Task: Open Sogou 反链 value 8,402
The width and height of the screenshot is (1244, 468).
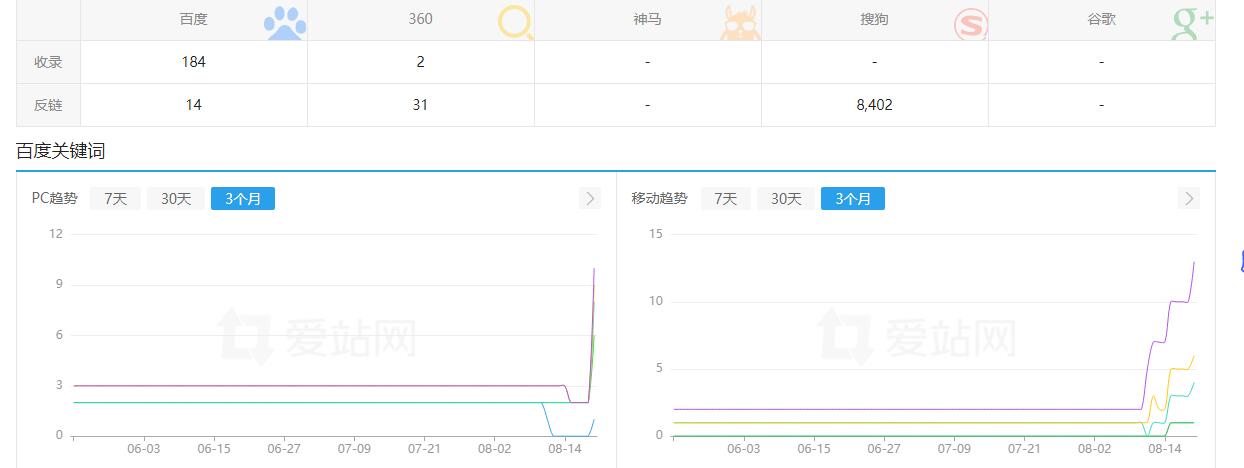Action: point(875,105)
